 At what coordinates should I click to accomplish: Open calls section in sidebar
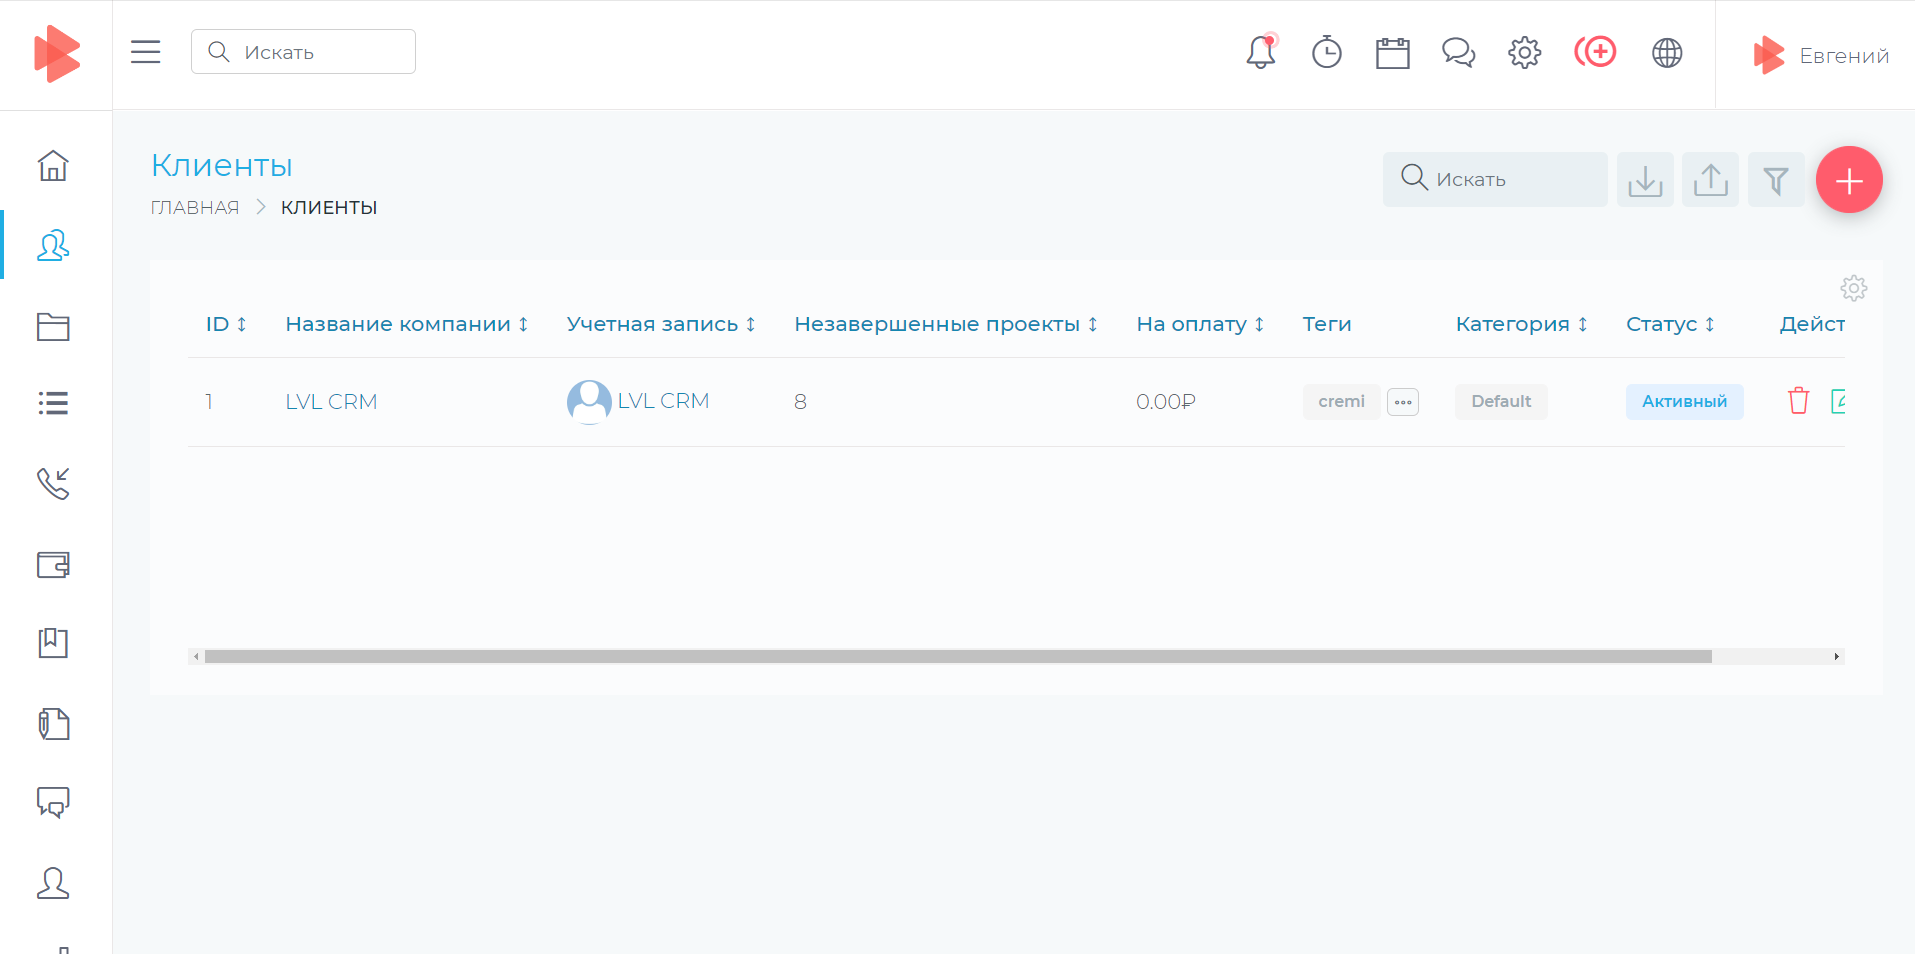pyautogui.click(x=53, y=484)
